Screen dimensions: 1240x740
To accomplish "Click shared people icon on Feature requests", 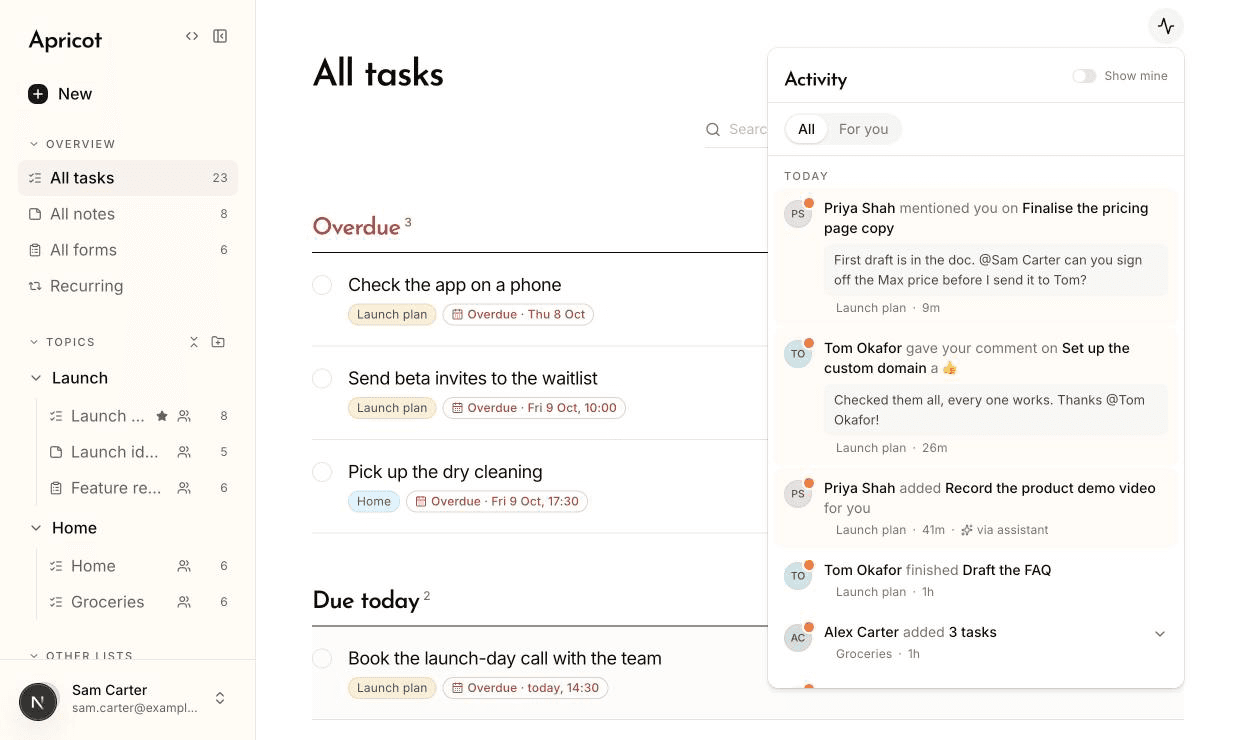I will tap(184, 488).
